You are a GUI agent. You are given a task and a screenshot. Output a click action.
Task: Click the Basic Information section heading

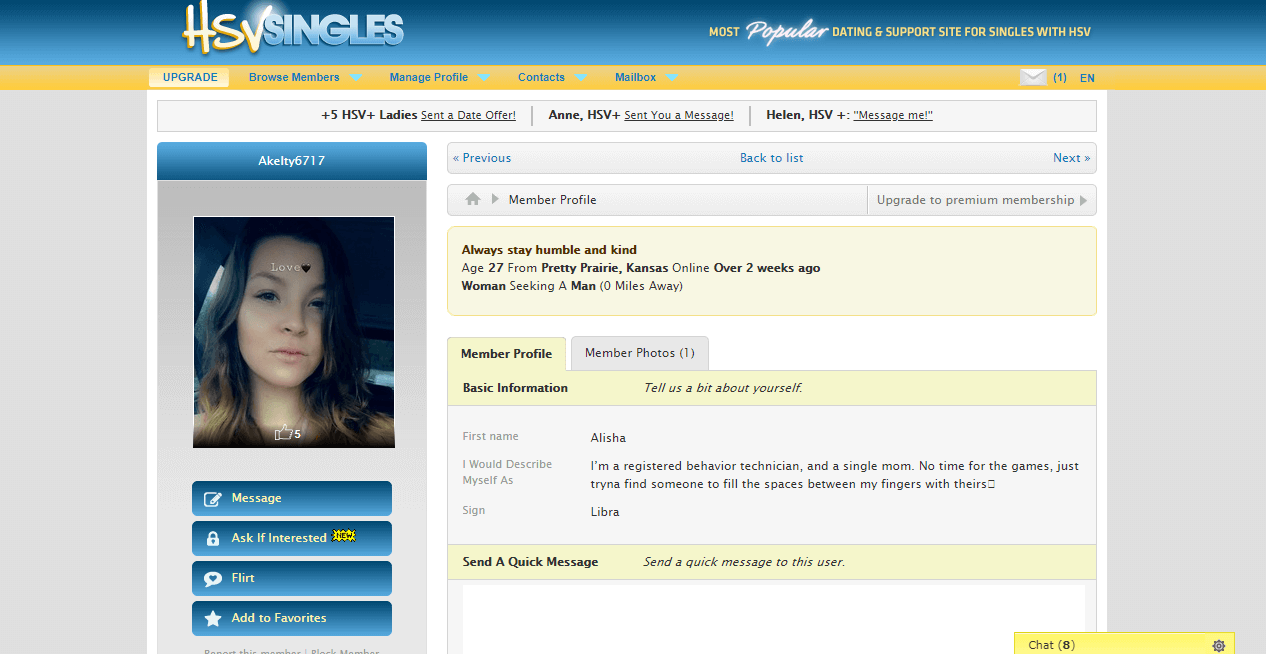click(x=515, y=388)
